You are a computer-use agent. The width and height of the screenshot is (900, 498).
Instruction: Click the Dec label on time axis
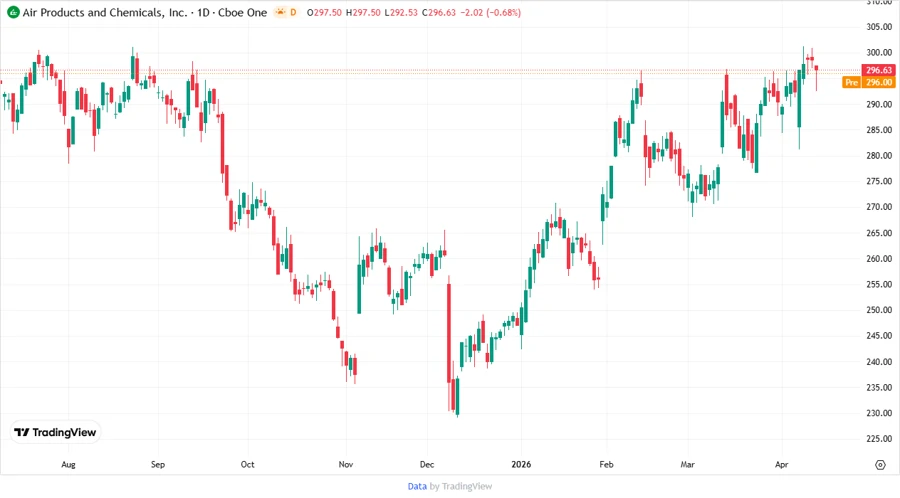427,464
